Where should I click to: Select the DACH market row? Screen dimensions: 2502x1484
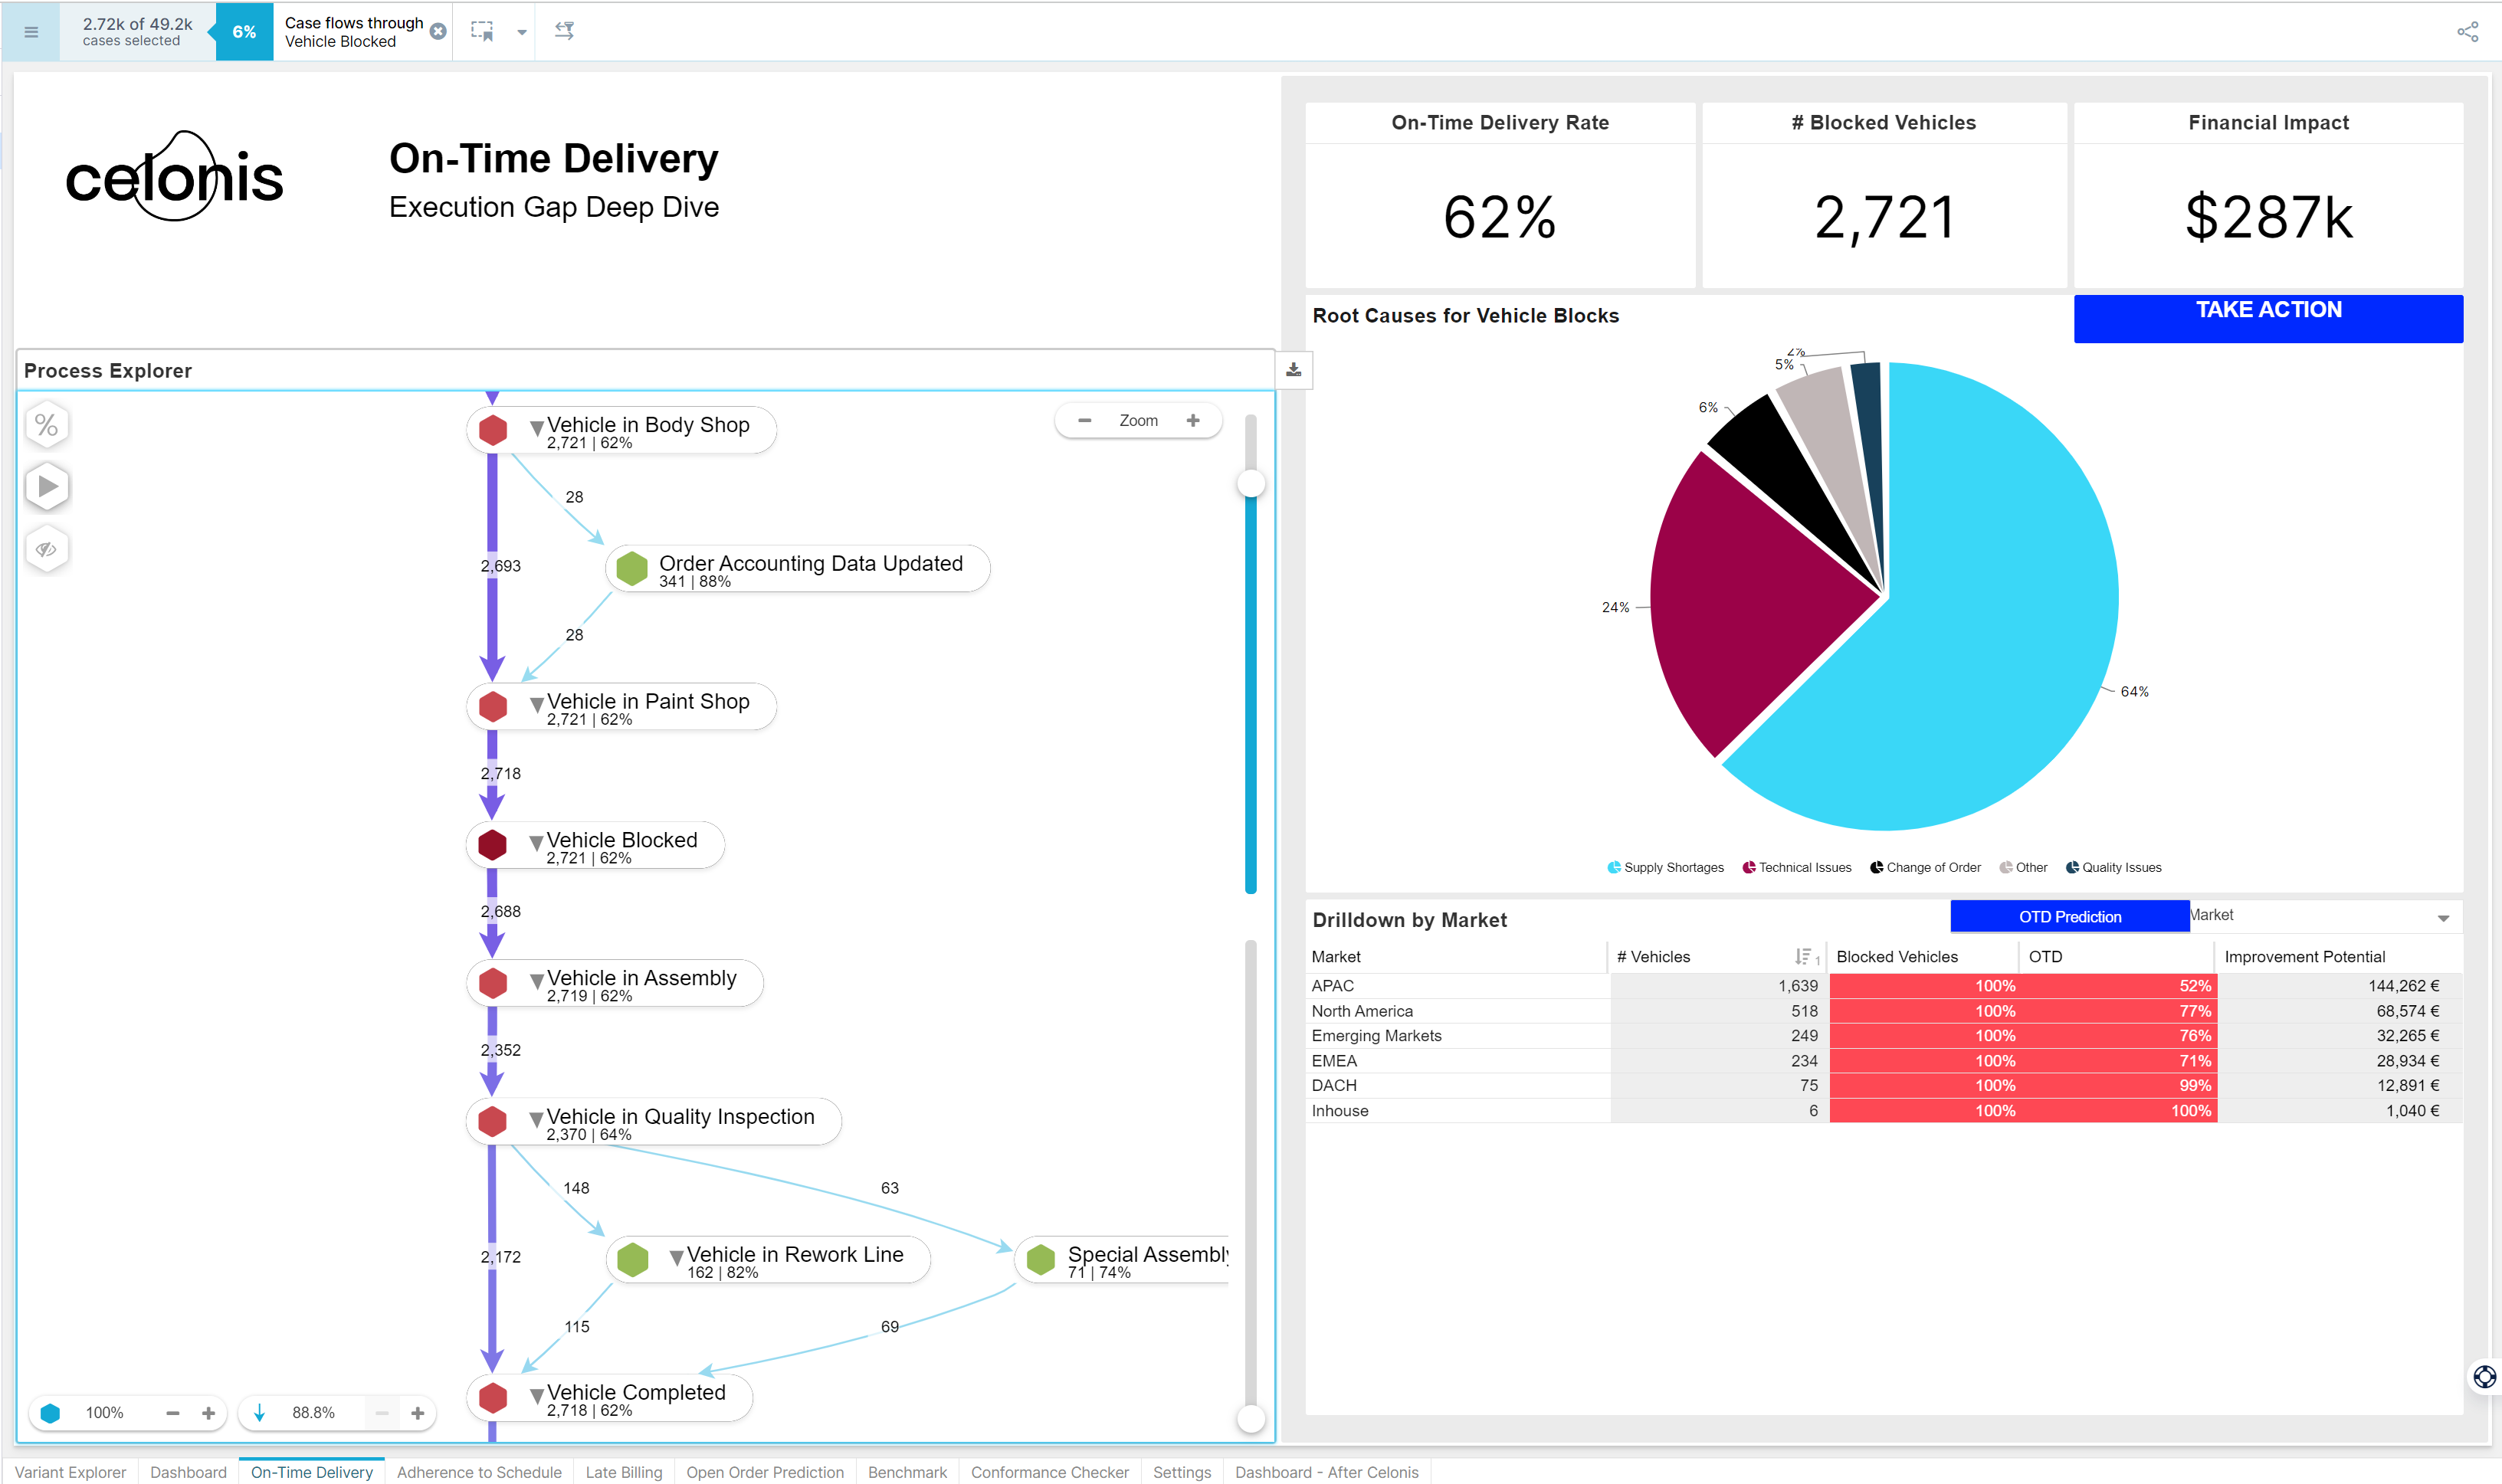pos(1883,1086)
